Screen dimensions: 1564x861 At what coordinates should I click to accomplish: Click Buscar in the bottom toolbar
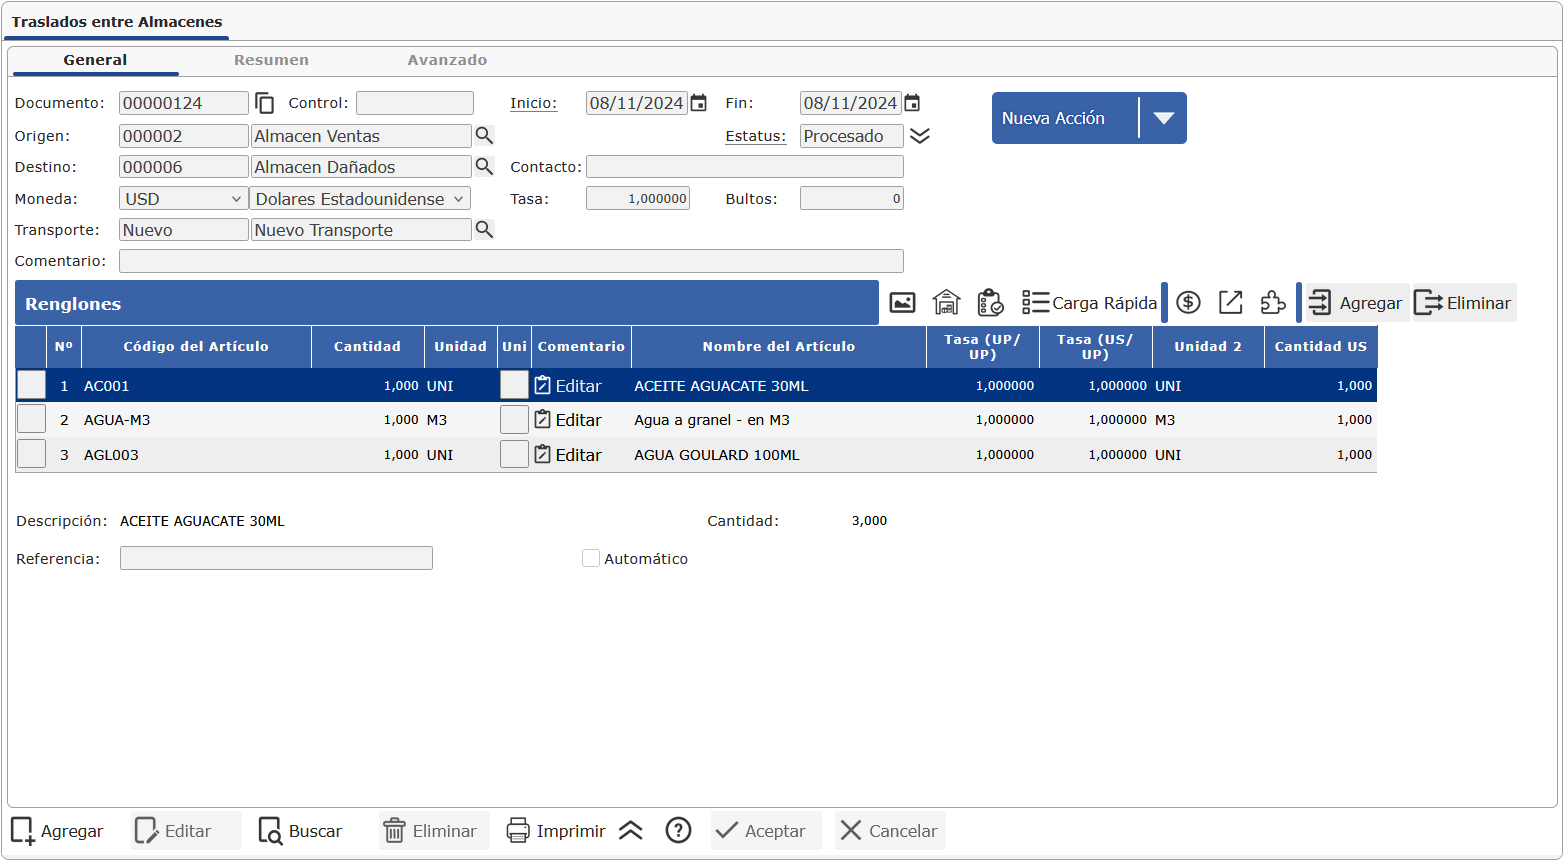tap(301, 831)
